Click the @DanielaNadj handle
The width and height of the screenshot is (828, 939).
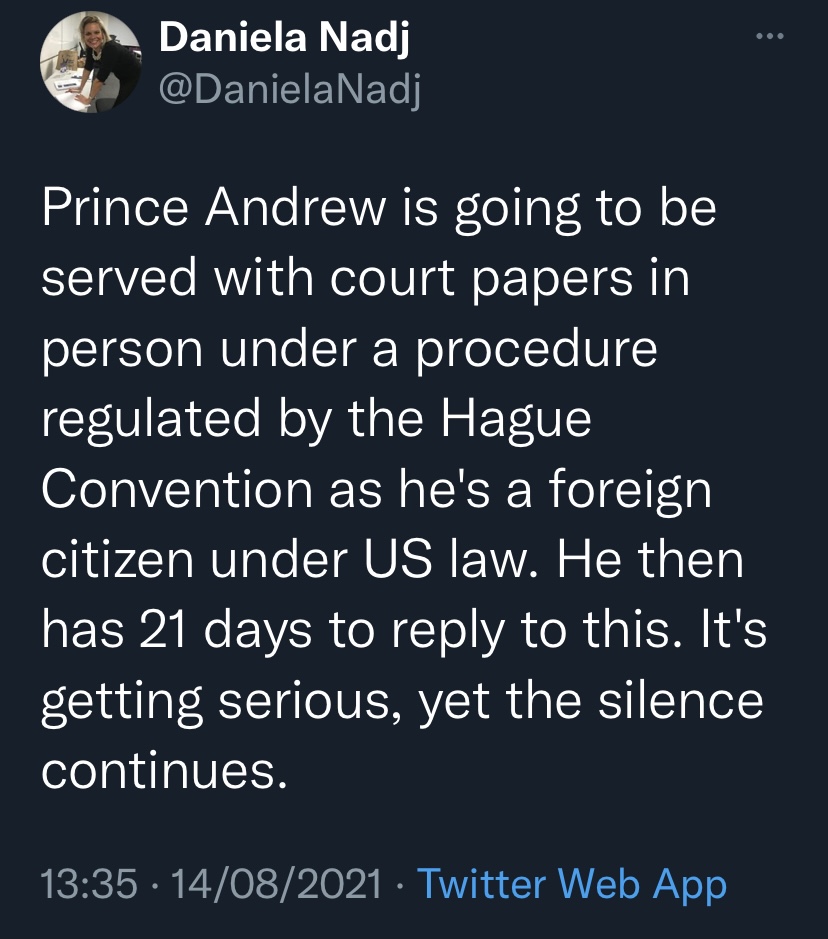coord(290,90)
